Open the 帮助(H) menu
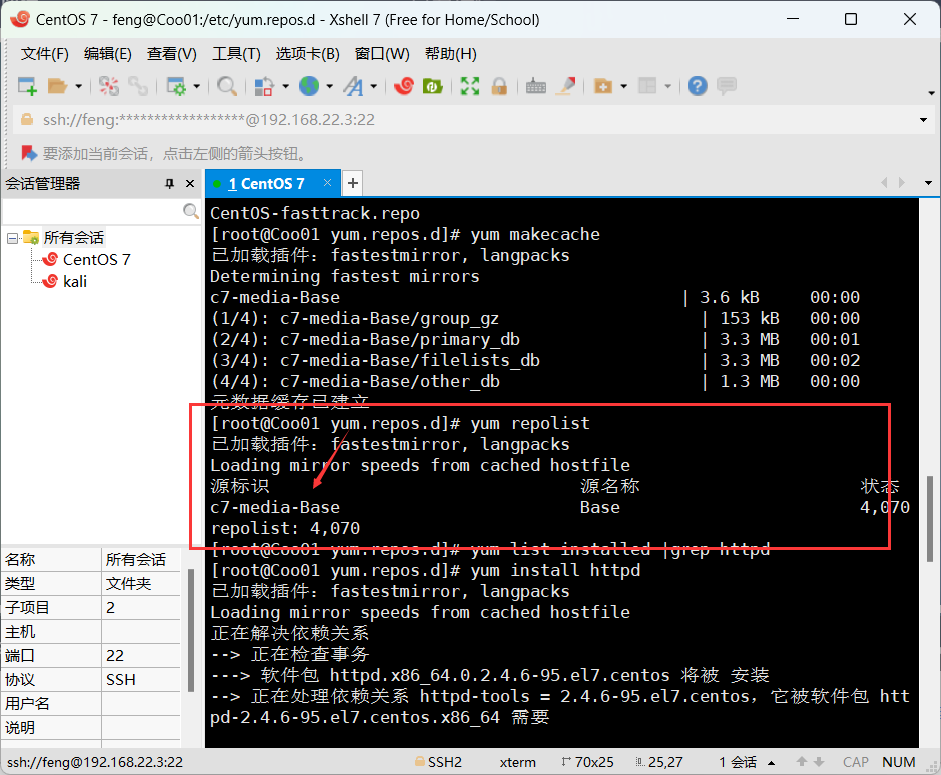The width and height of the screenshot is (941, 775). pos(451,54)
